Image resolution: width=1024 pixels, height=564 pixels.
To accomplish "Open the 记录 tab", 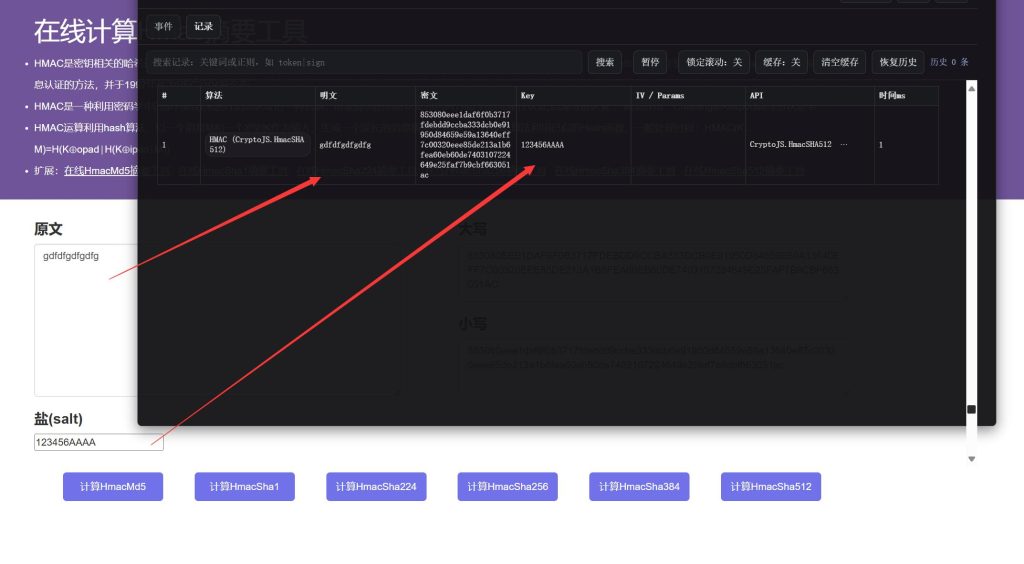I will [x=203, y=27].
